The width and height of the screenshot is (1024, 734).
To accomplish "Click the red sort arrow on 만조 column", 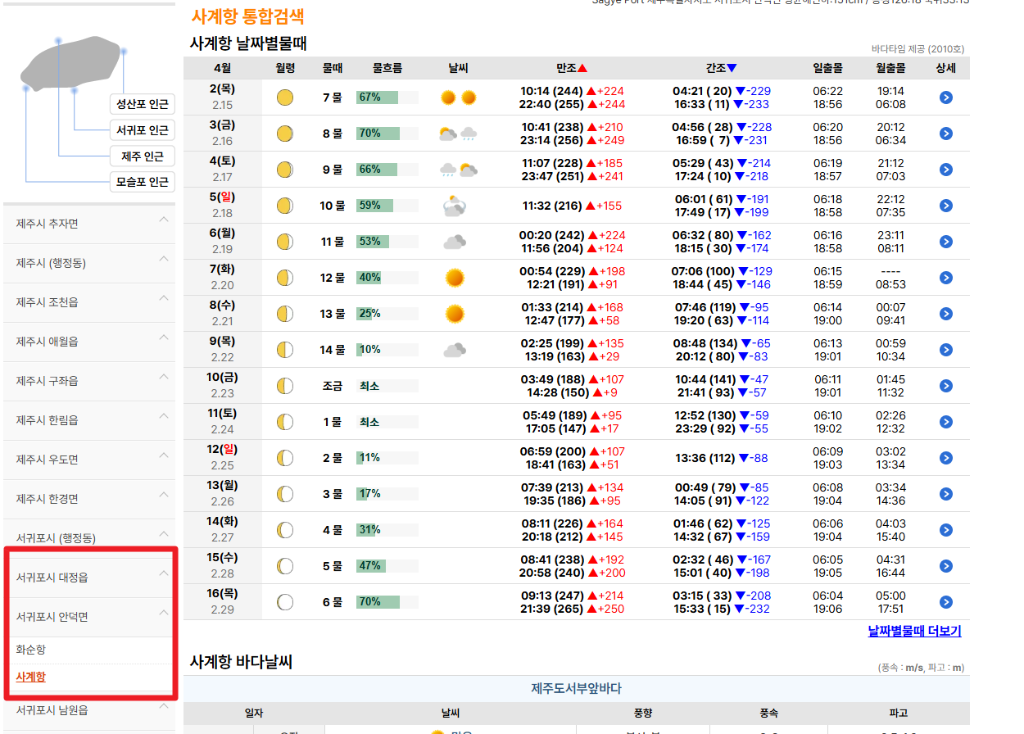I will 584,67.
